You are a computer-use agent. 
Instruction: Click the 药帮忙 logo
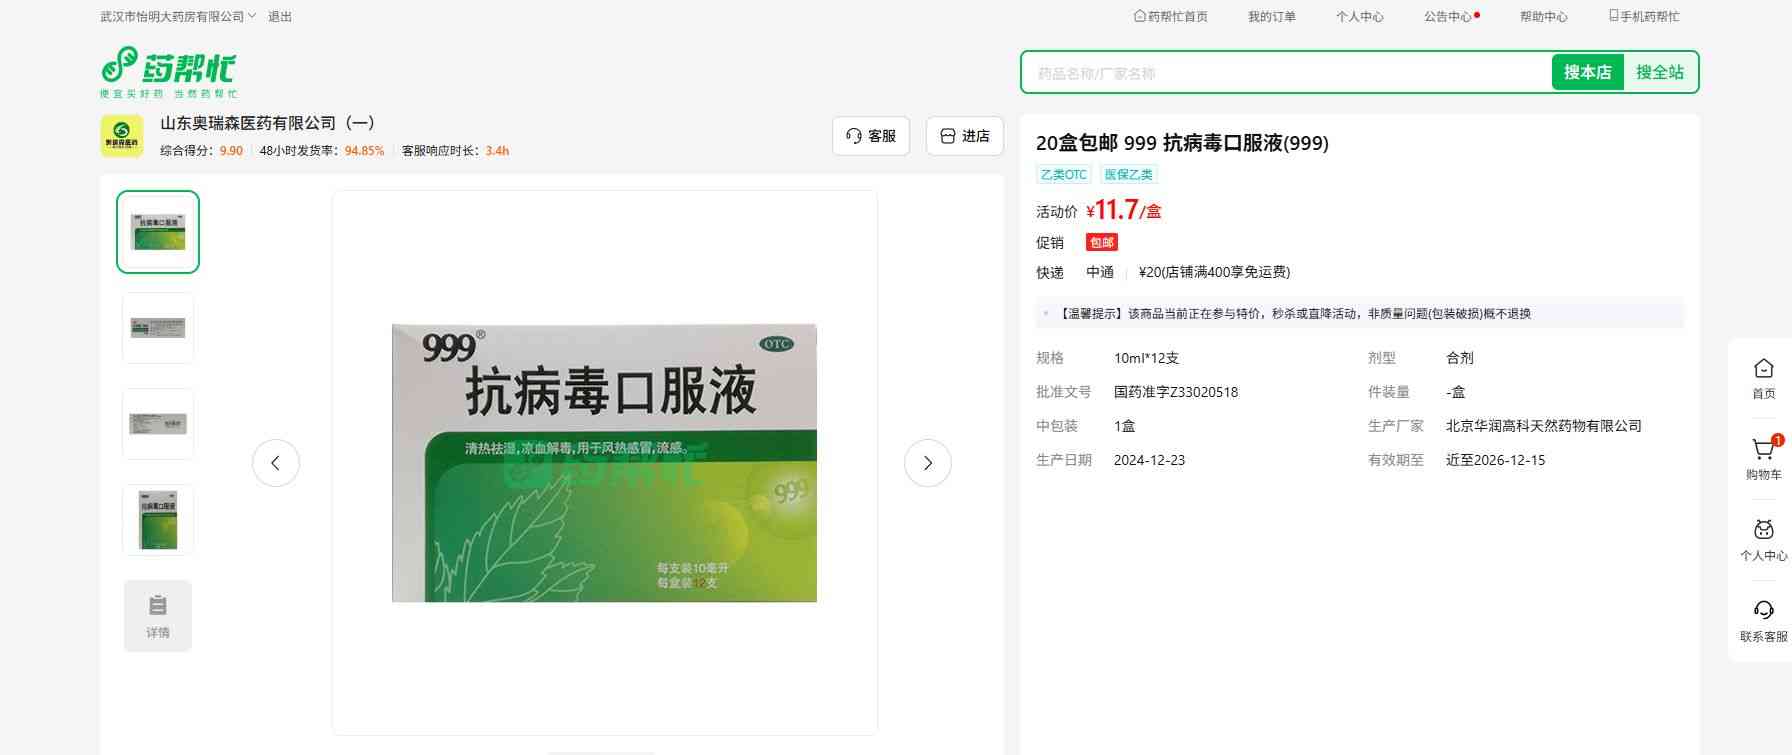point(168,71)
